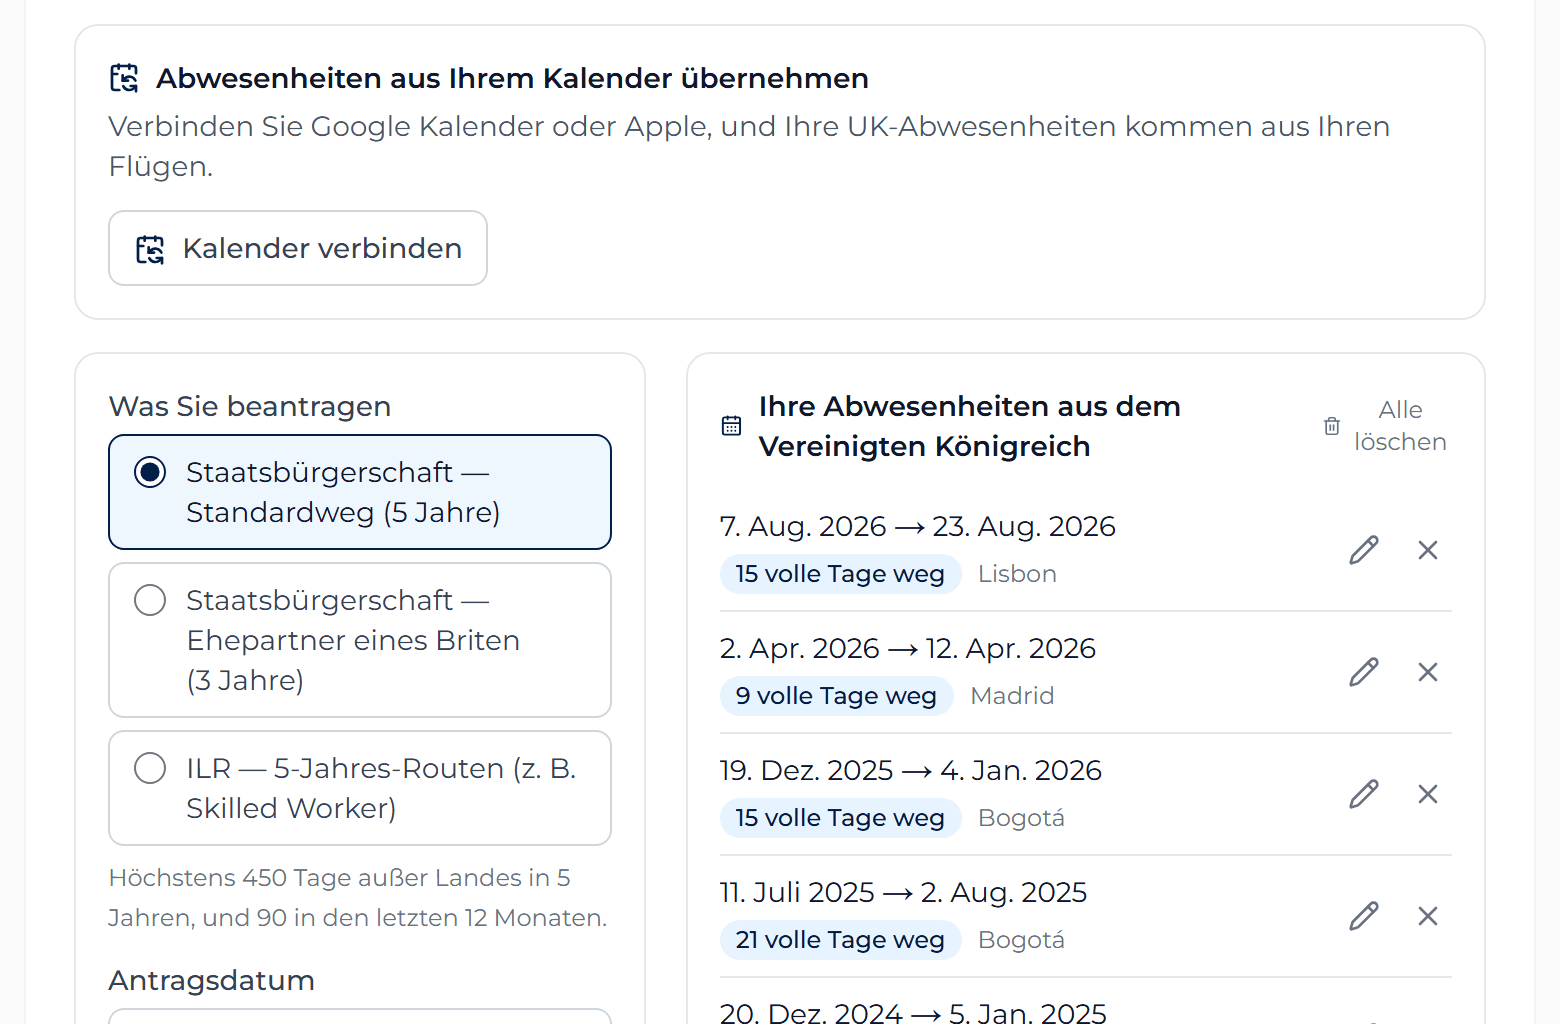Delete the Madrid absence entry

pos(1428,672)
